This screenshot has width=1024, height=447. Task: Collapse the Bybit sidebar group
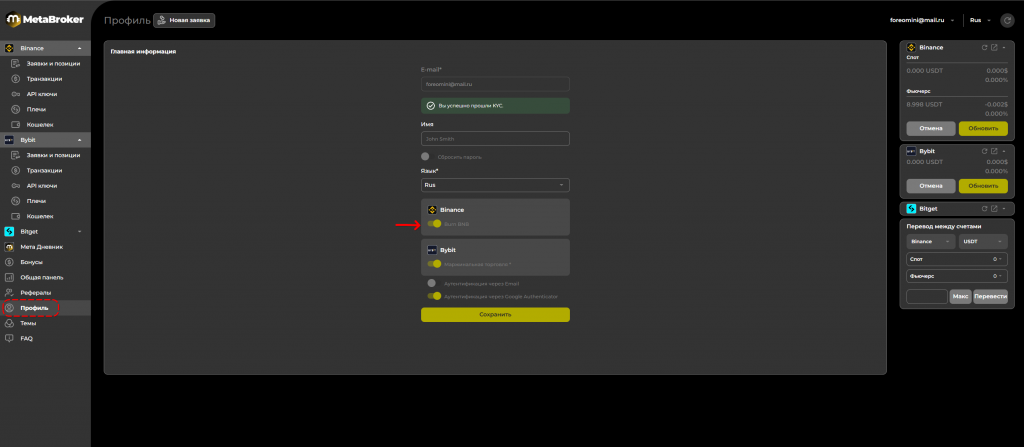click(x=80, y=140)
